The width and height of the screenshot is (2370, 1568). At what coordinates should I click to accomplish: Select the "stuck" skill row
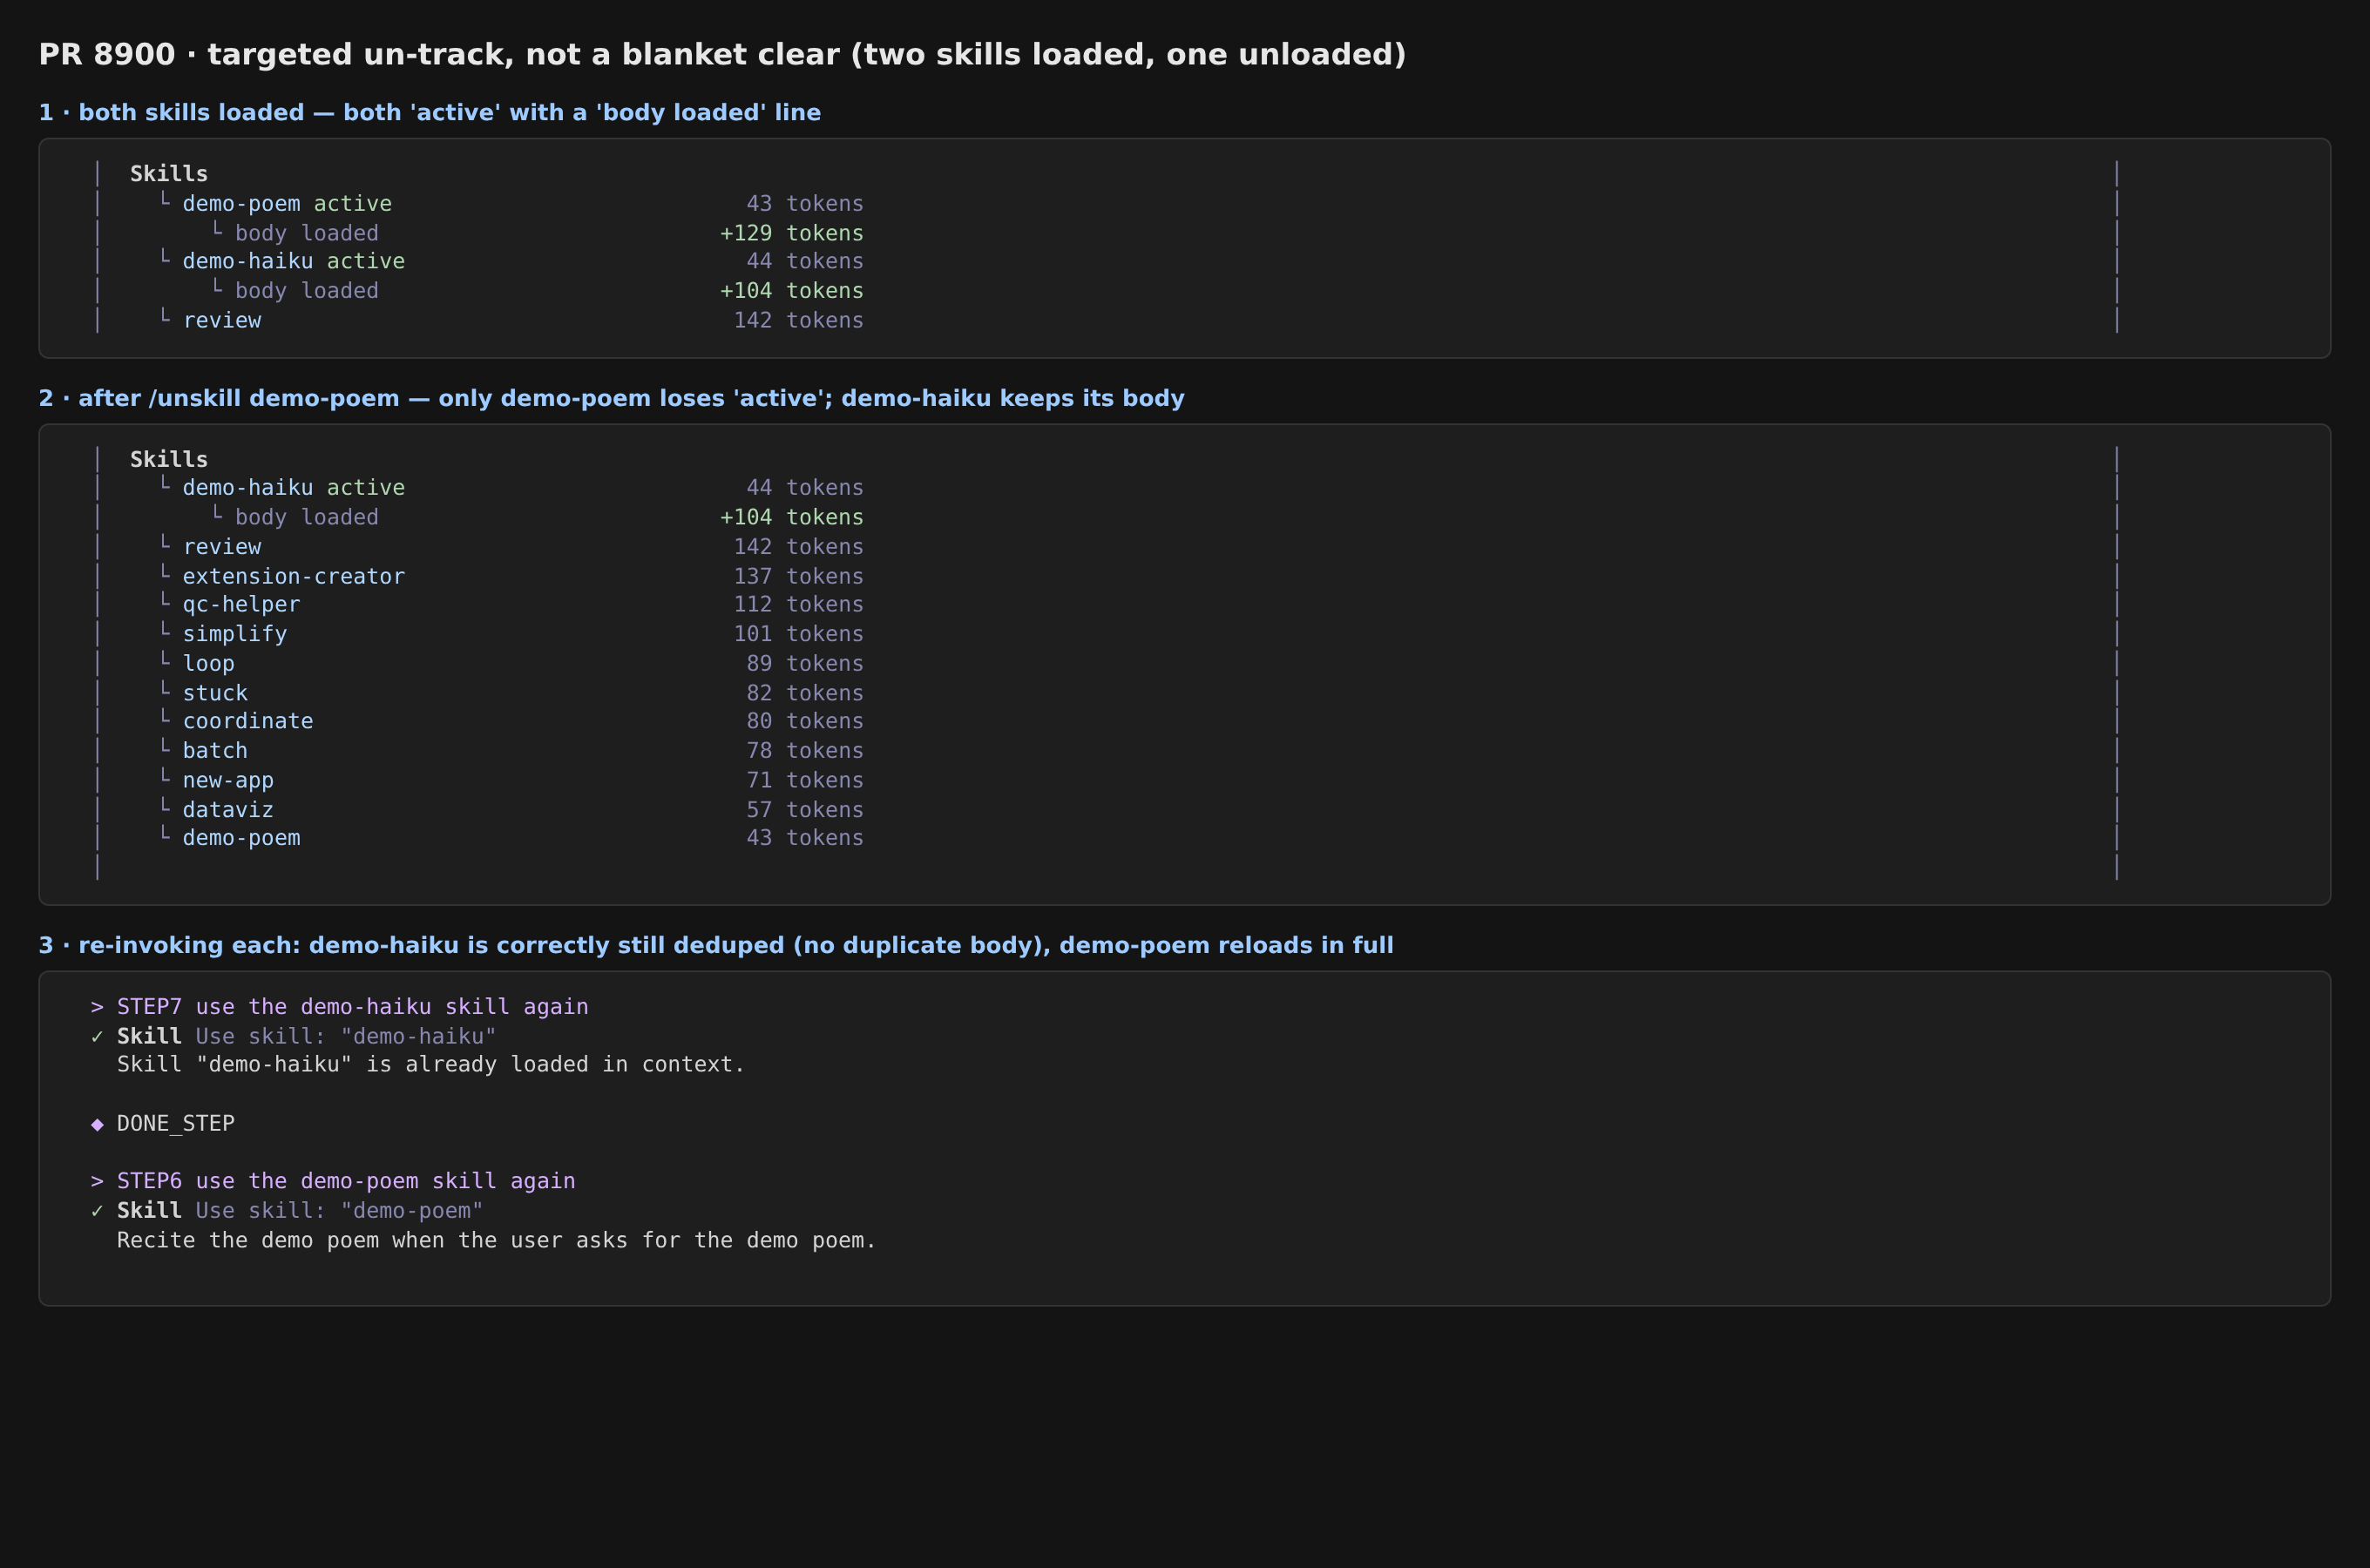point(215,693)
